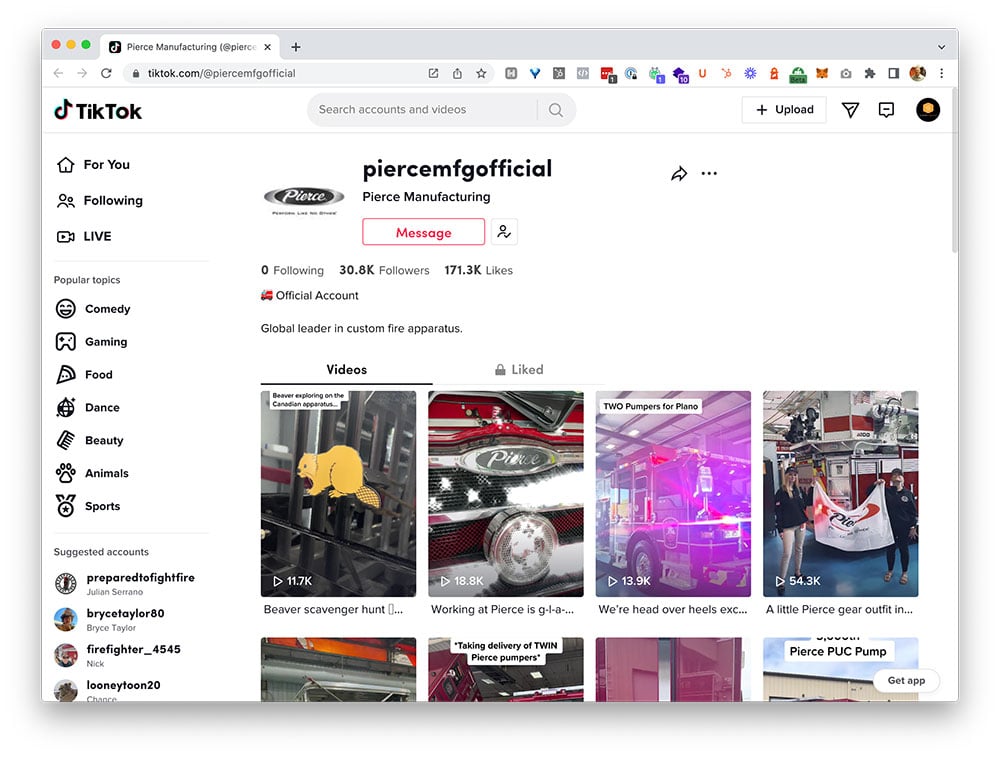Open the profile avatar menu
The height and width of the screenshot is (757, 1000).
tap(927, 110)
